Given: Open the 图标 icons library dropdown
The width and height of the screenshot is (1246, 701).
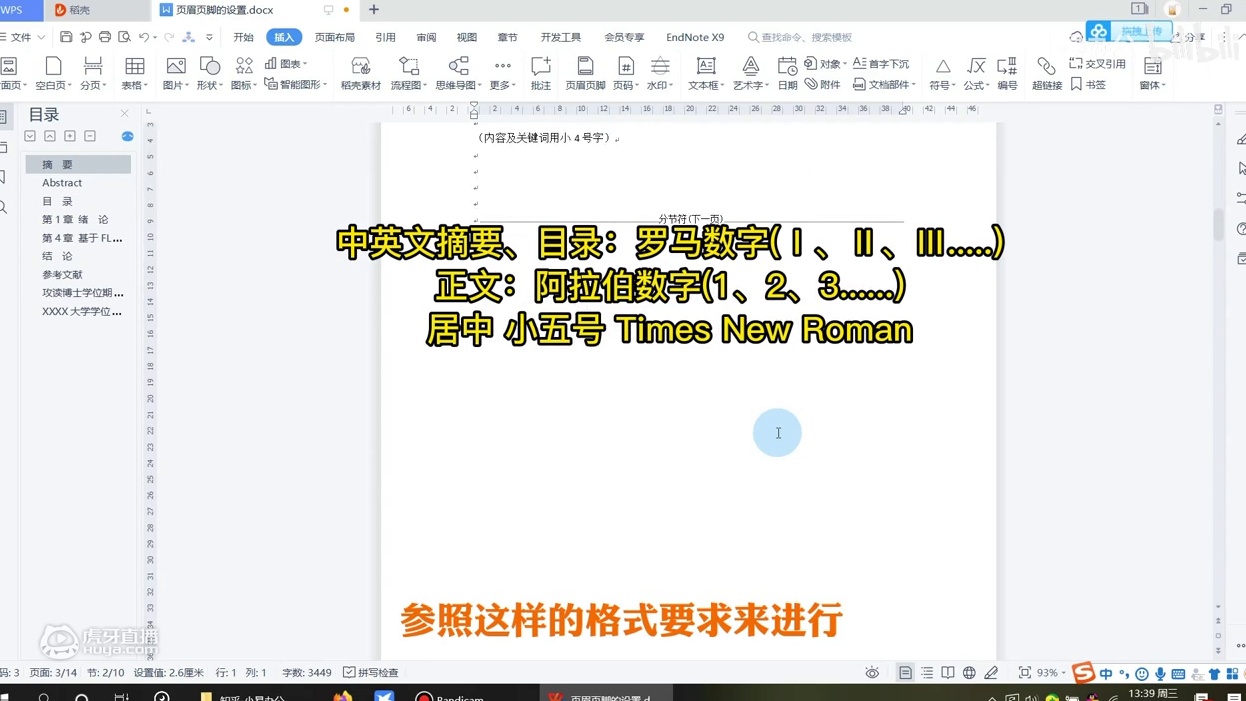Looking at the screenshot, I should 243,73.
